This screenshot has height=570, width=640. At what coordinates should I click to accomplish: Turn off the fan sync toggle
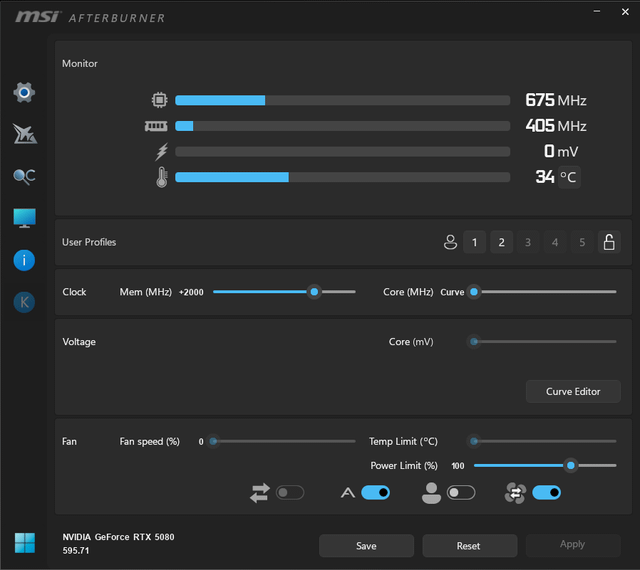pos(546,493)
